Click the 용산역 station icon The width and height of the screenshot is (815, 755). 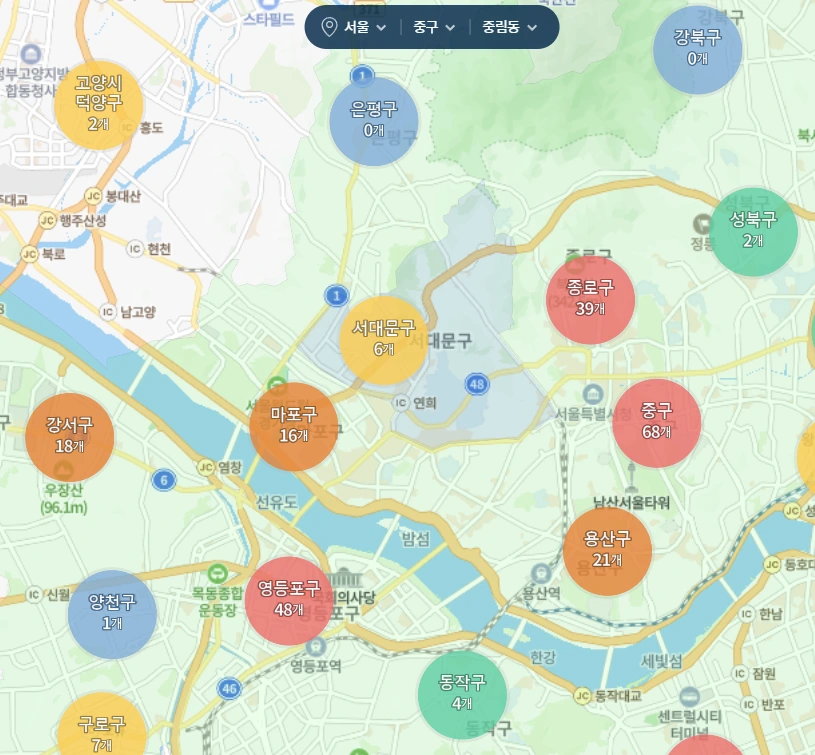[x=541, y=574]
